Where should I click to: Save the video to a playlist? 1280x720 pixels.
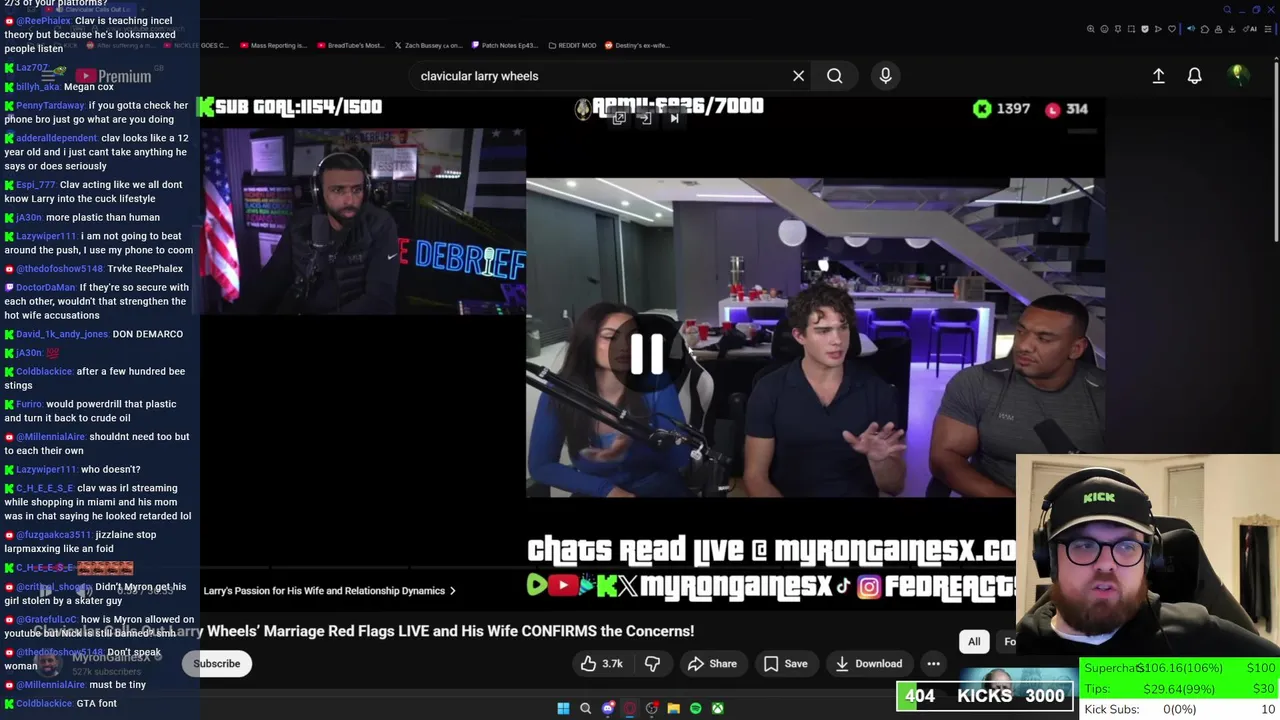(785, 664)
